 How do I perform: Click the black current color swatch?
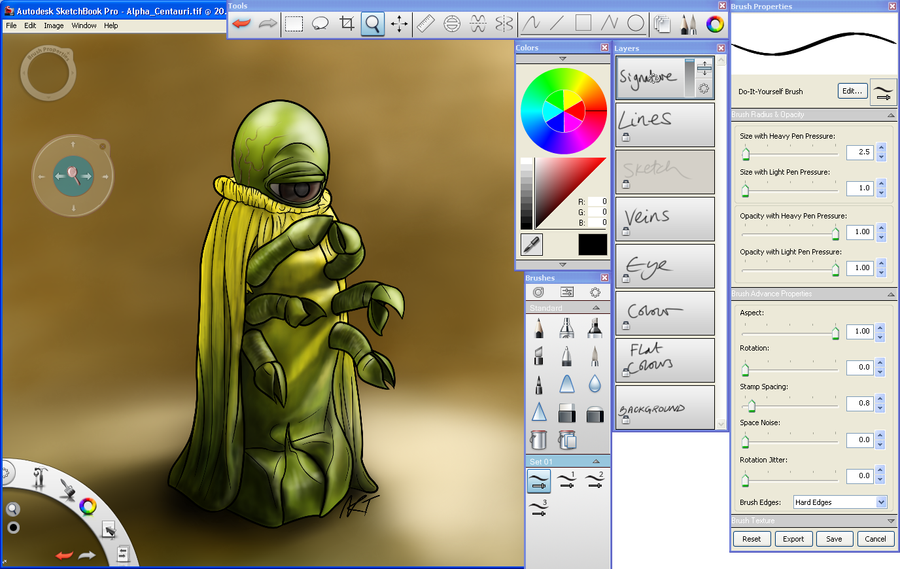[x=593, y=245]
